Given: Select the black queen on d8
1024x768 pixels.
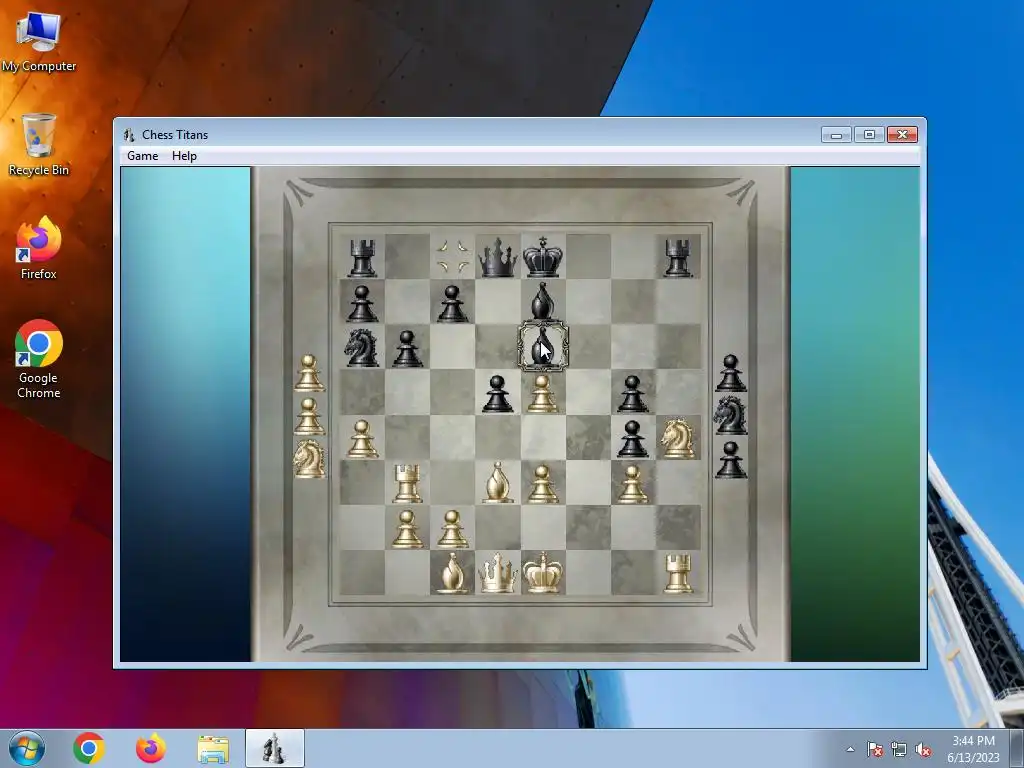Looking at the screenshot, I should point(498,257).
